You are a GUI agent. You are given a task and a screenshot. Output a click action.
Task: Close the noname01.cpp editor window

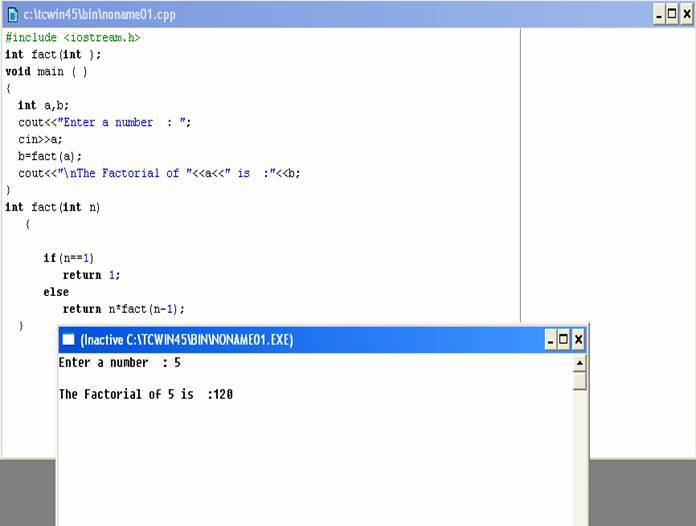687,15
